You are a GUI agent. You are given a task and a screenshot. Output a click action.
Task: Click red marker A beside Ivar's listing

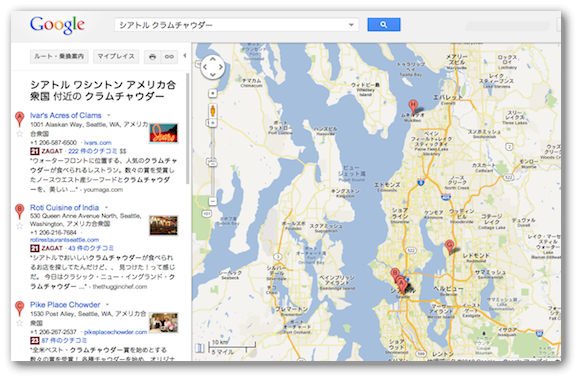(x=20, y=119)
